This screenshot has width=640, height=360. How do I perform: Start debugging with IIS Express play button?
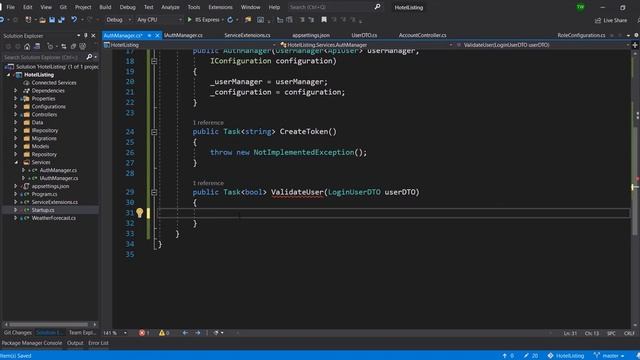190,20
